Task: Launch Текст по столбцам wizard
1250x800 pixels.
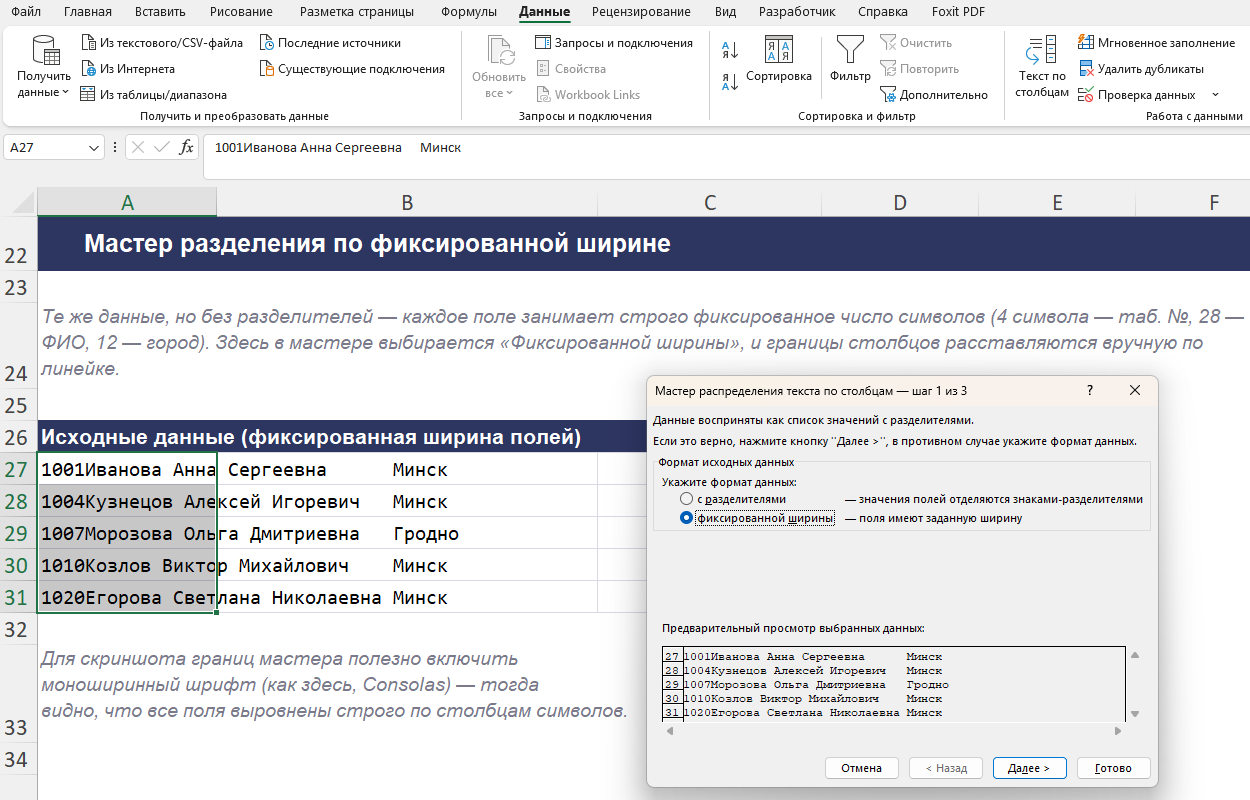Action: (x=1042, y=66)
